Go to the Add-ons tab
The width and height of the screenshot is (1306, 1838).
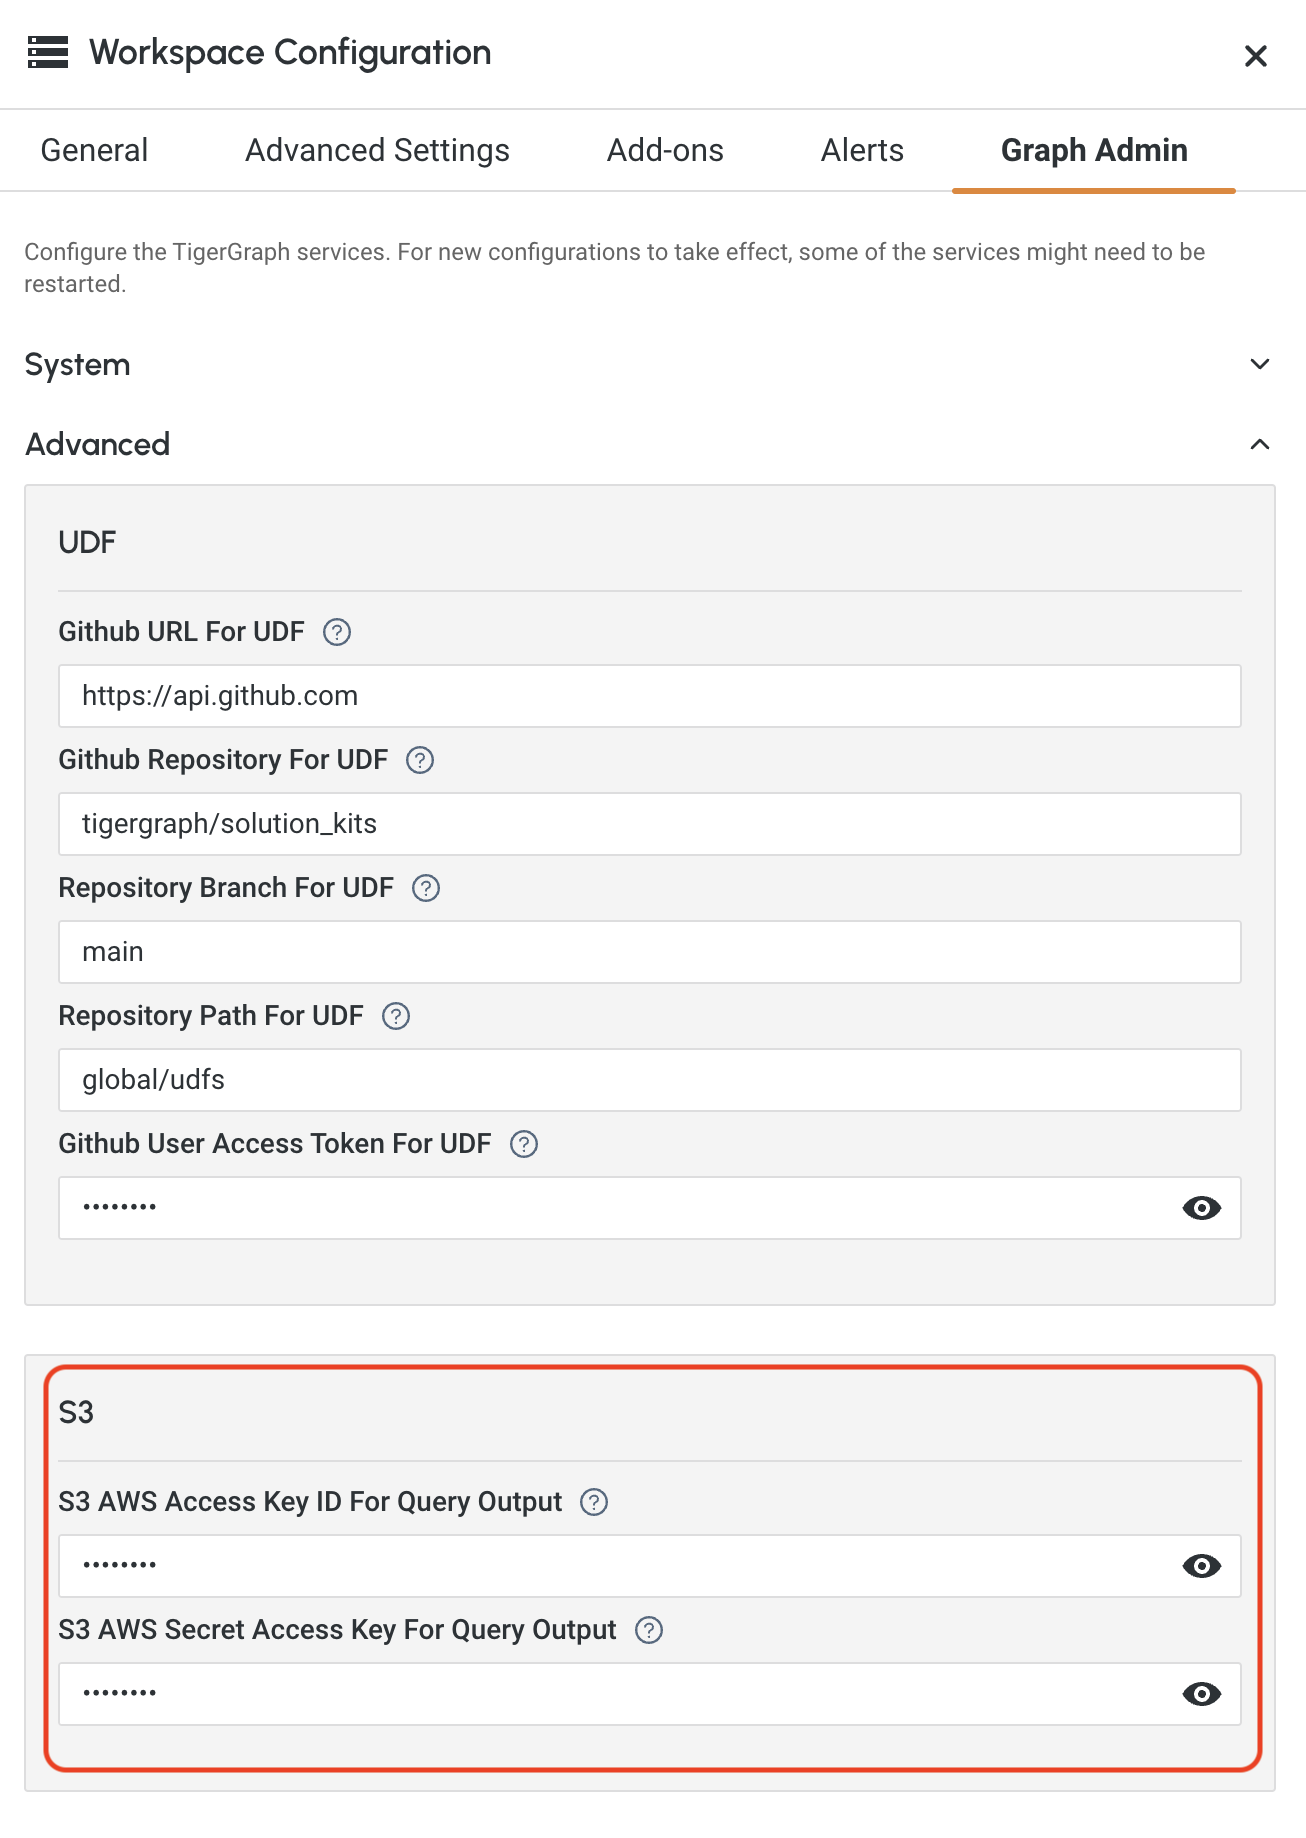[x=665, y=150]
